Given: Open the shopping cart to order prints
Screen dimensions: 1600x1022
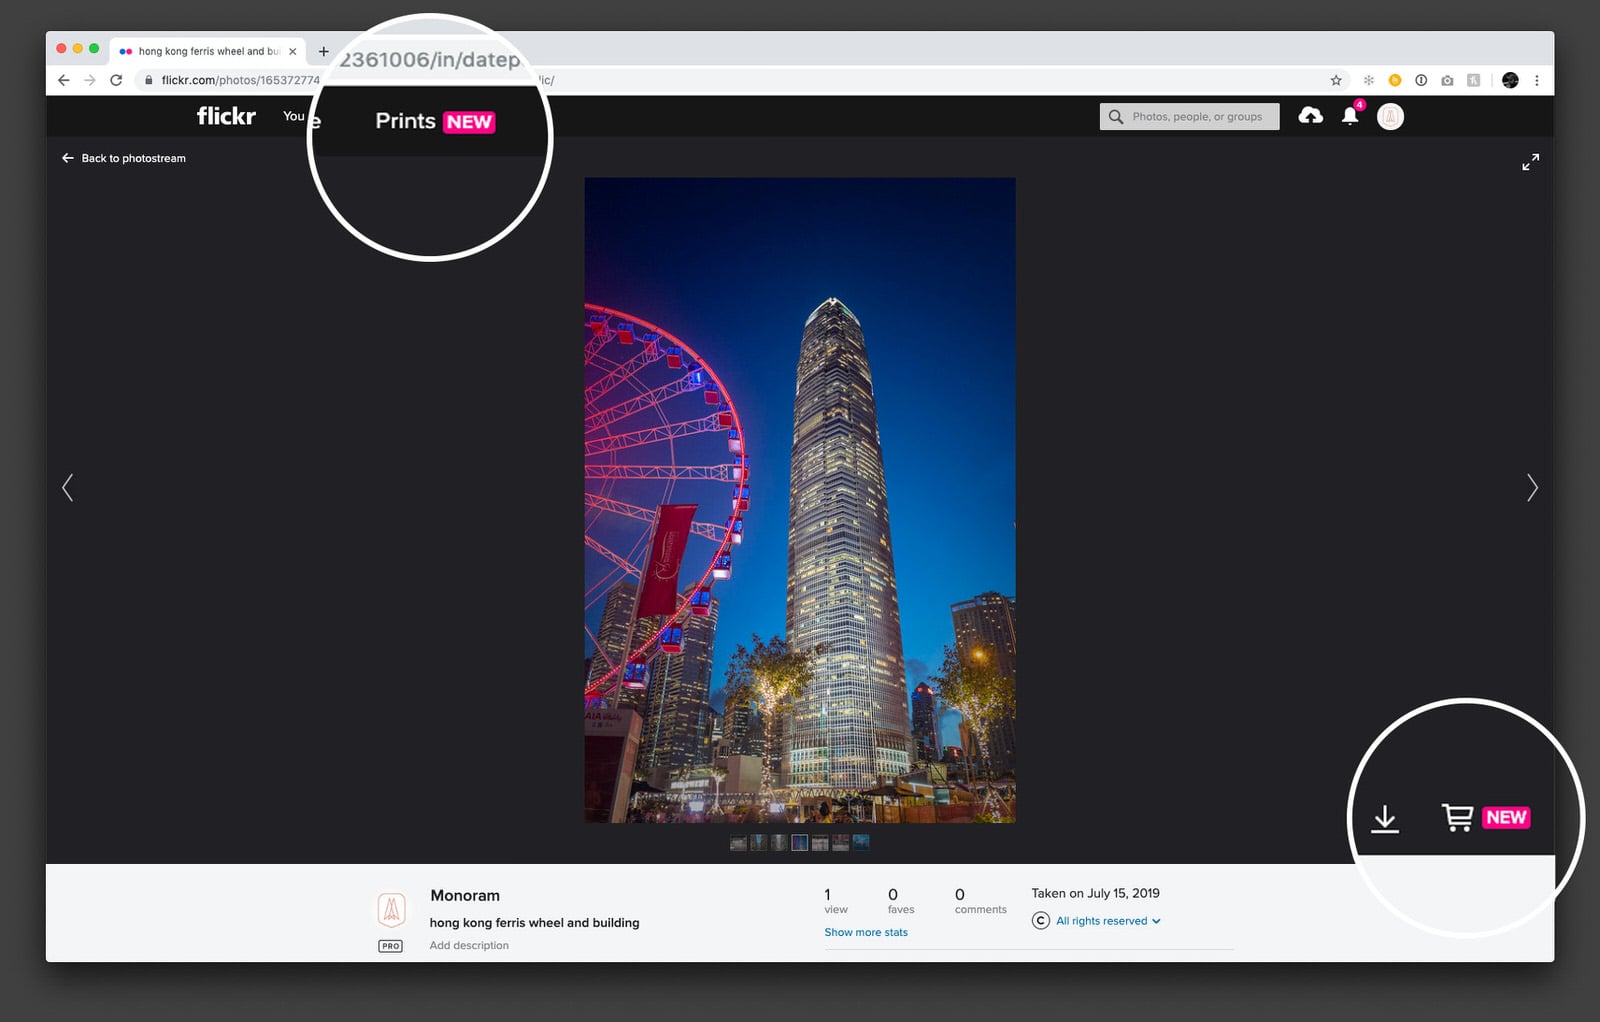Looking at the screenshot, I should pos(1457,817).
